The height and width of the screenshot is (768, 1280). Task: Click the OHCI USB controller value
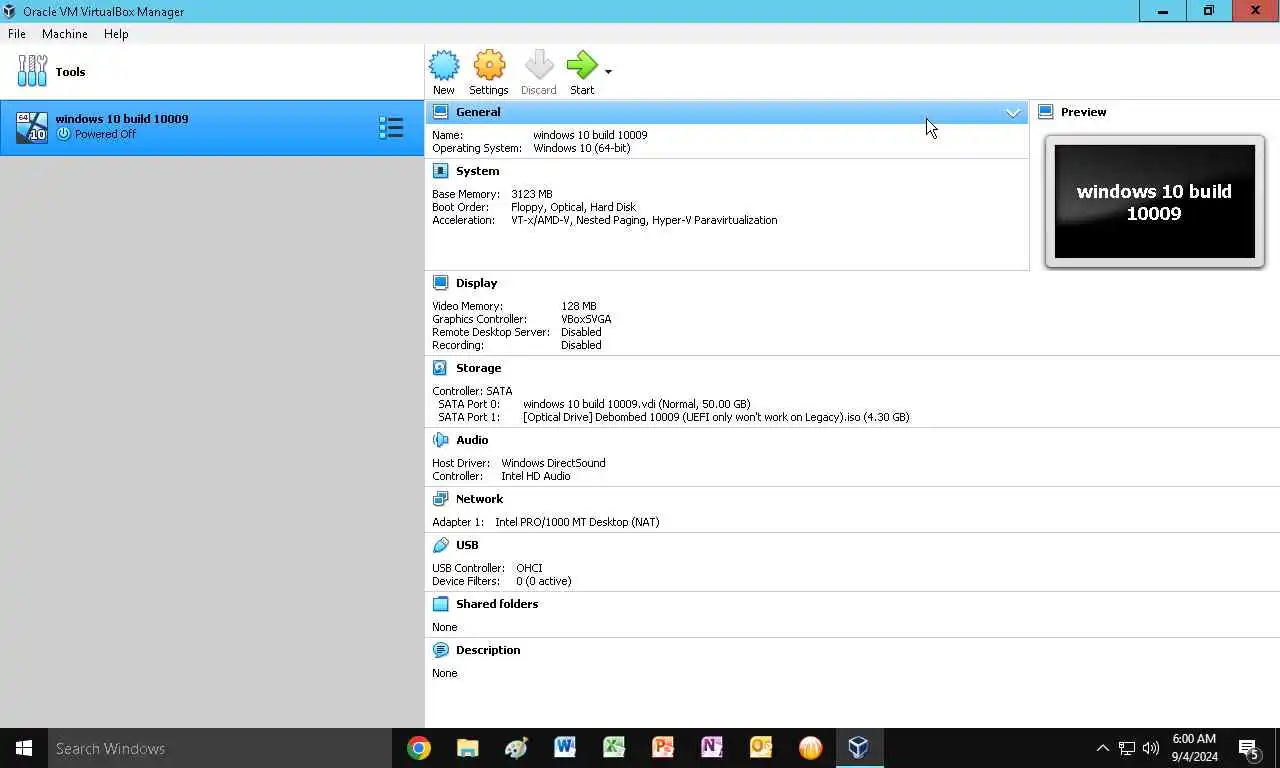click(529, 568)
